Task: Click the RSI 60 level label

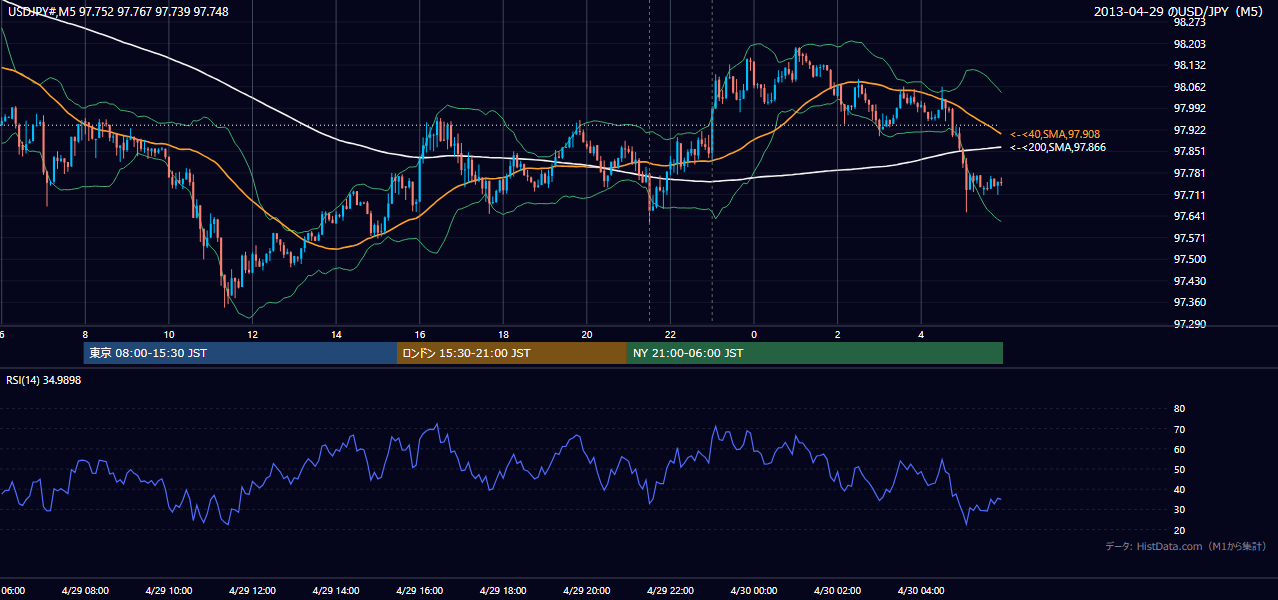Action: tap(1179, 449)
